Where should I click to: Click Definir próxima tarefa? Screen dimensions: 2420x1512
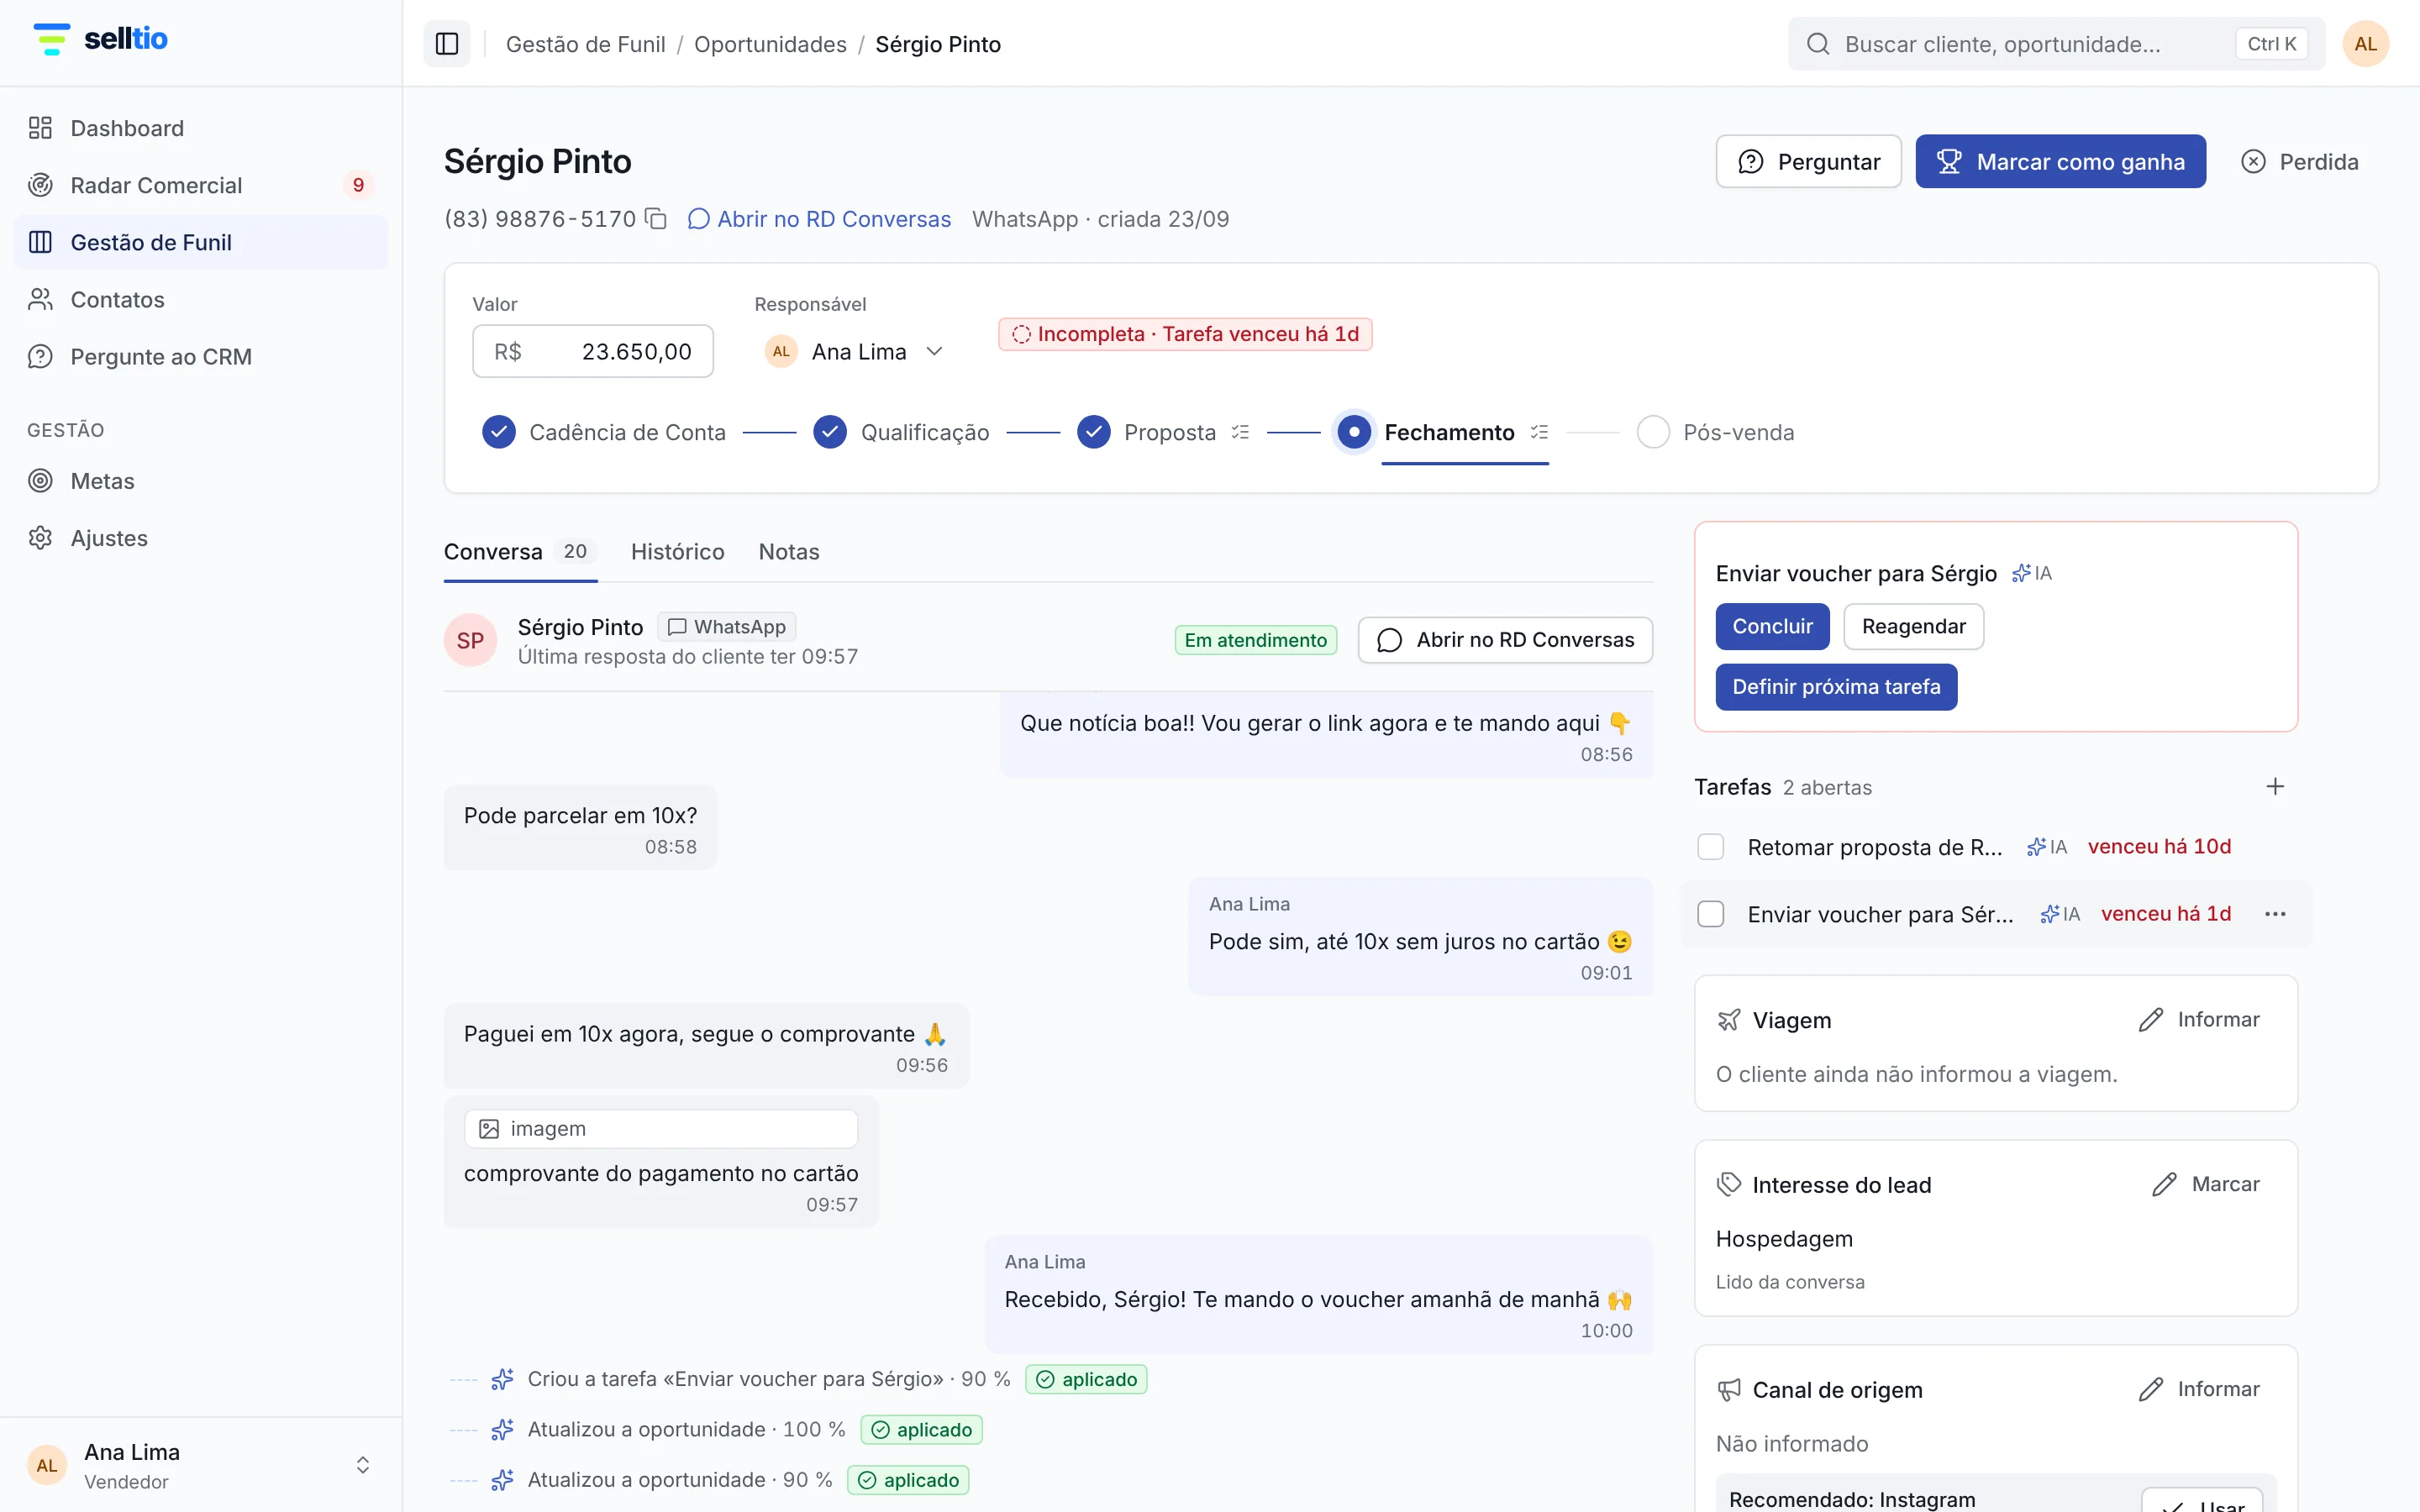(x=1836, y=687)
